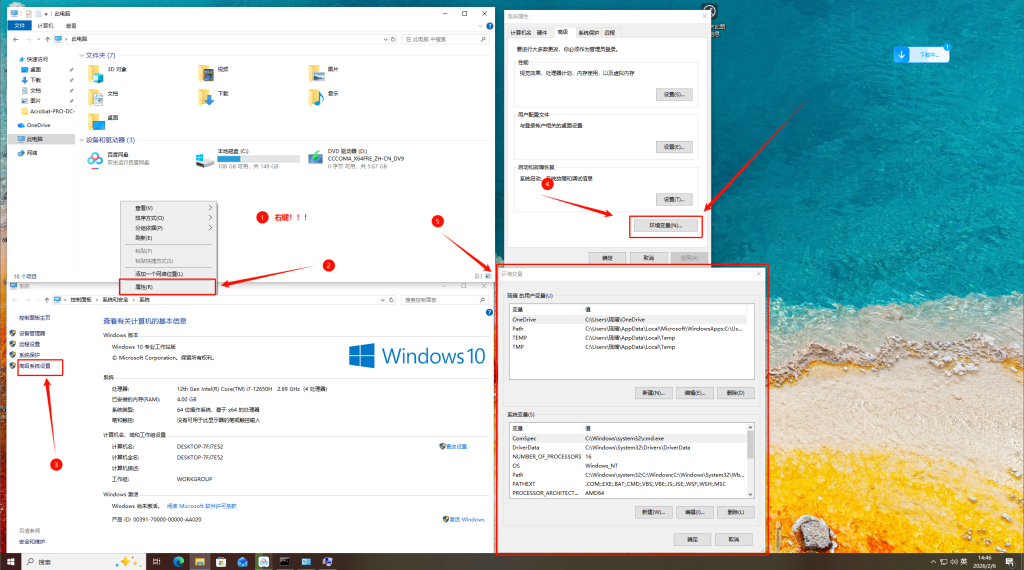Click the back arrow in This PC explorer

pyautogui.click(x=16, y=39)
